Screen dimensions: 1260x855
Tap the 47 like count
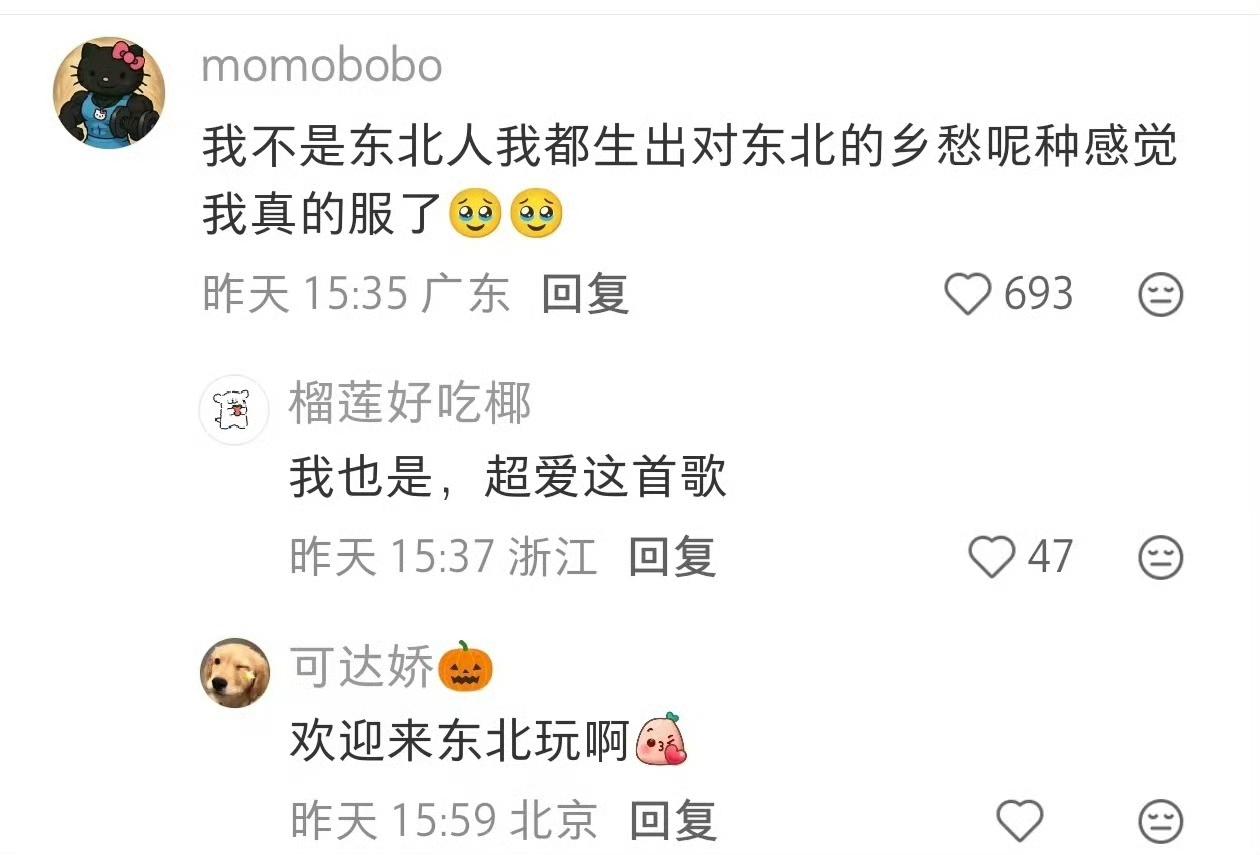(1050, 557)
